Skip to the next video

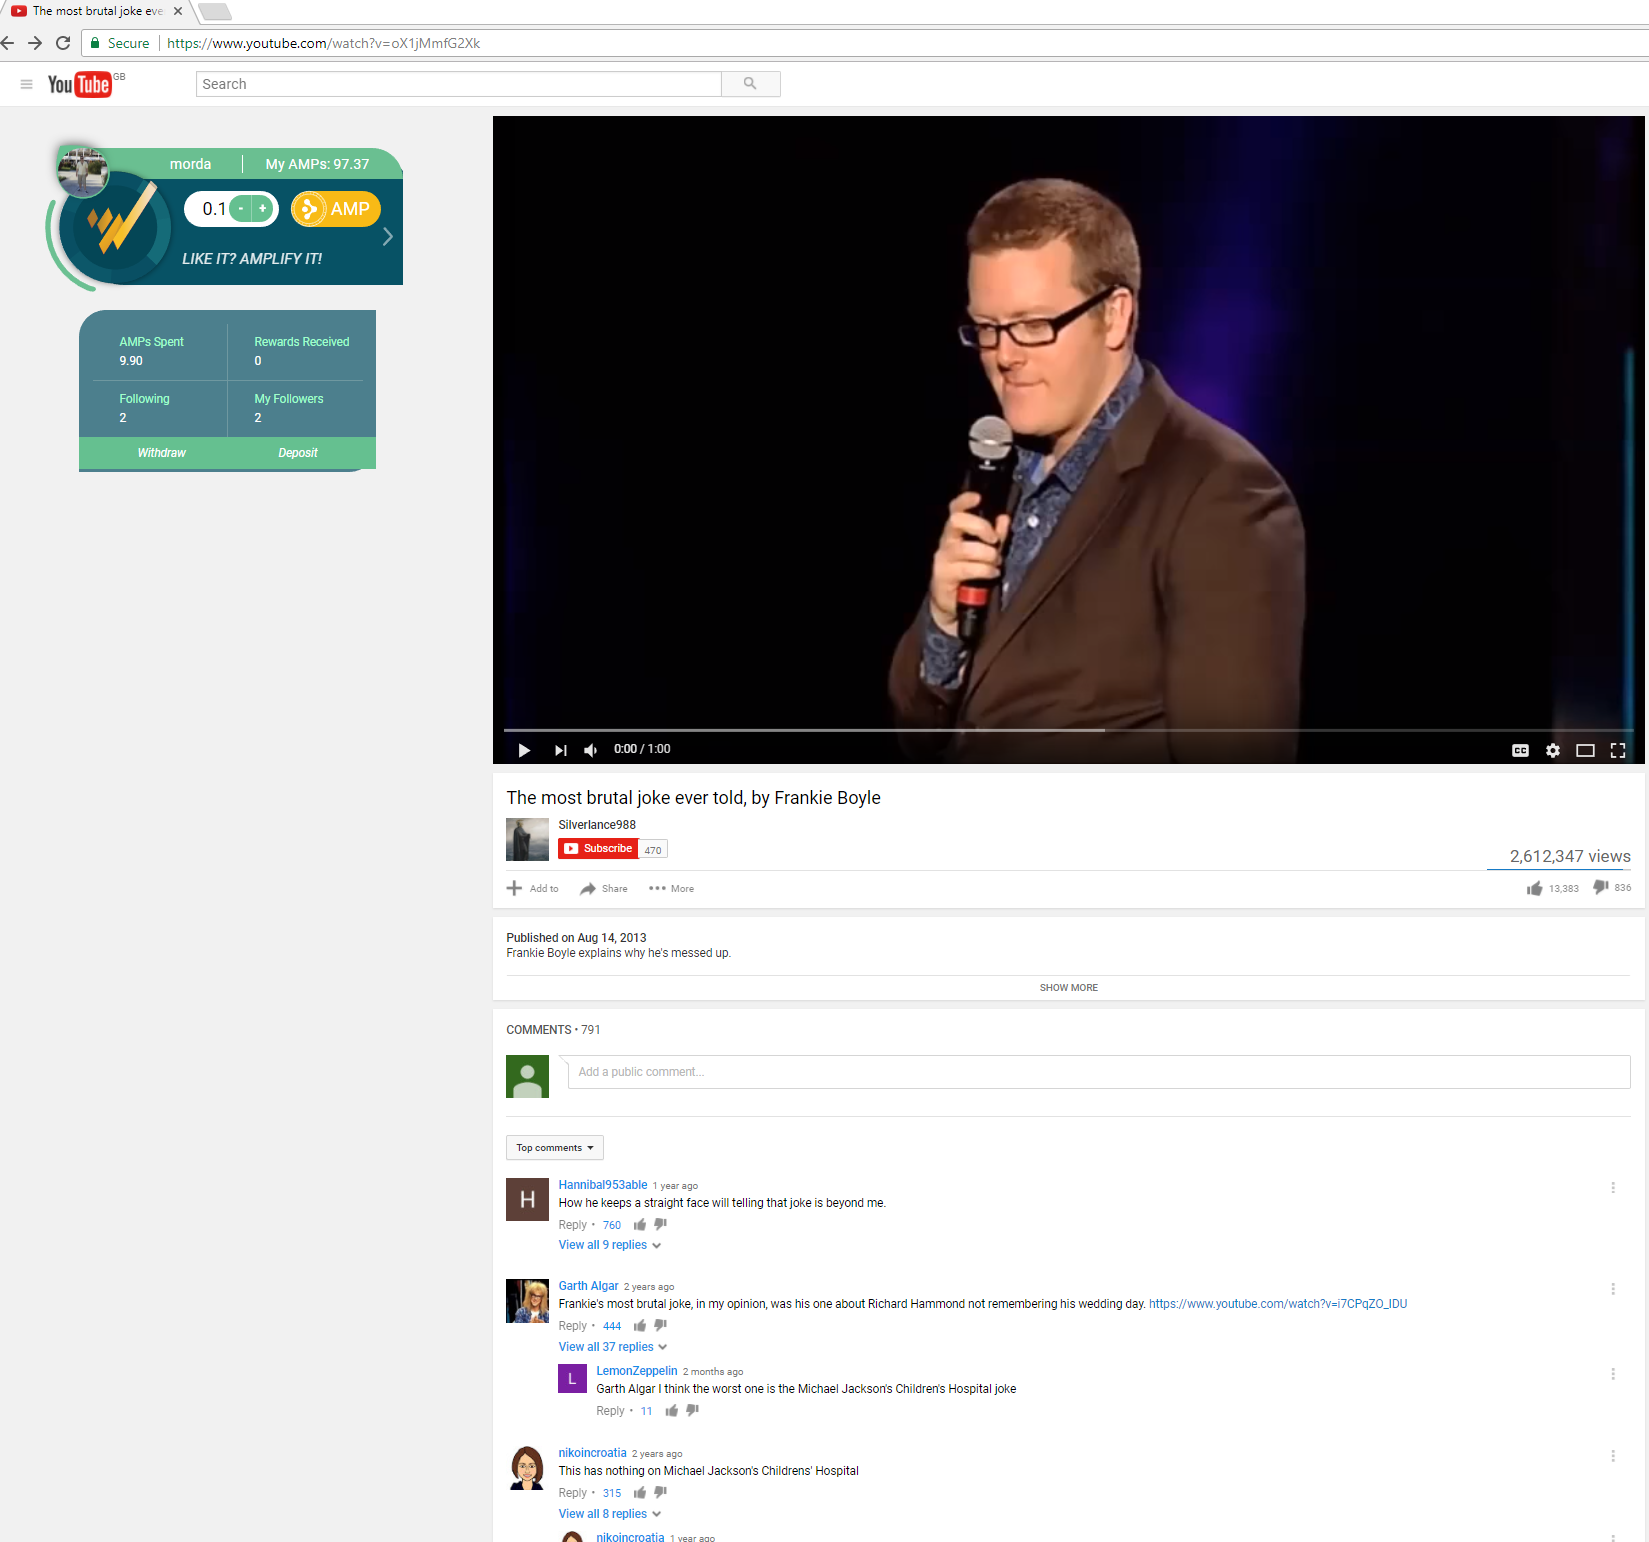tap(560, 750)
